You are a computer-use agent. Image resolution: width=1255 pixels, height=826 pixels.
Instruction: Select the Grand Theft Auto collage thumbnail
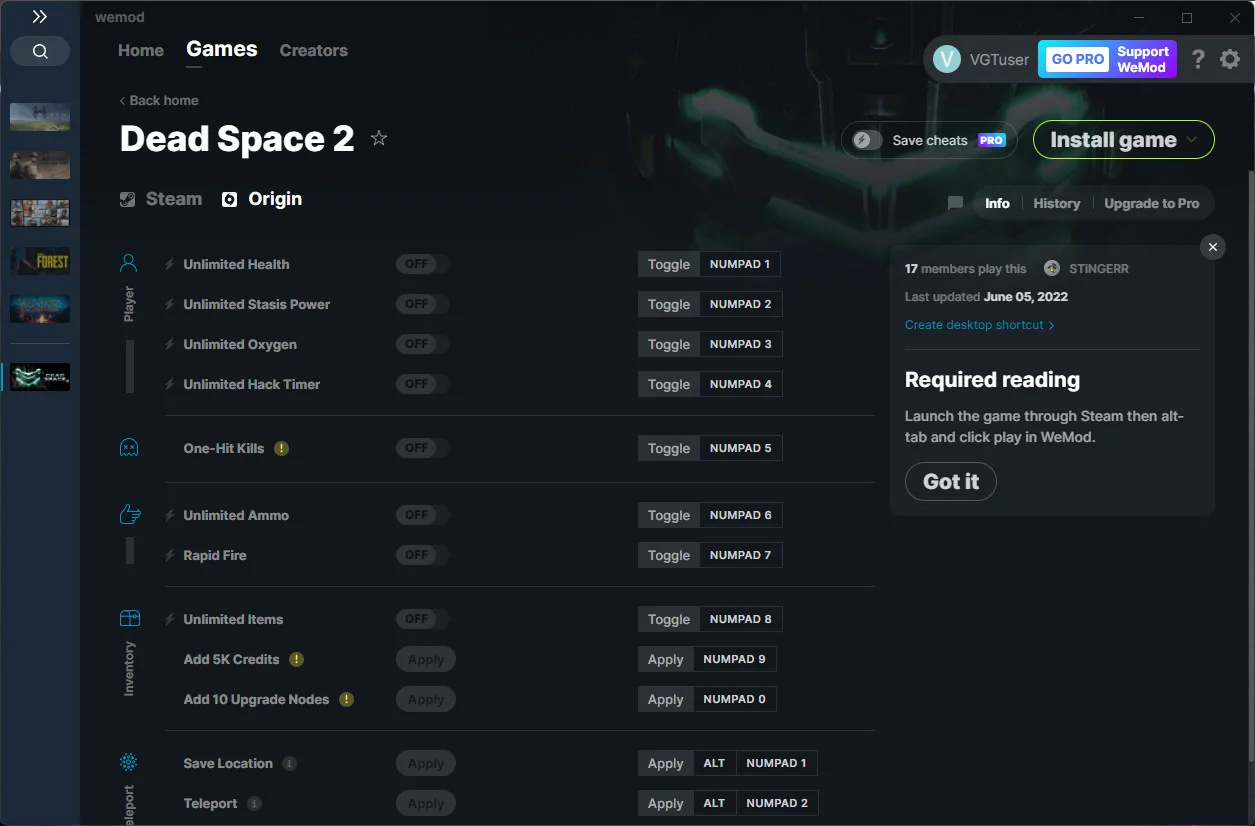pos(40,213)
